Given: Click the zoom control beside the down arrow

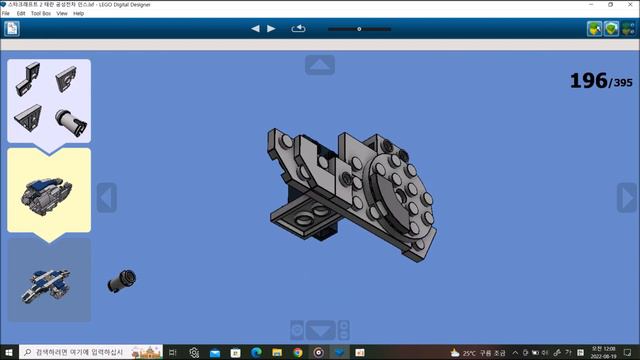Looking at the screenshot, I should point(344,330).
